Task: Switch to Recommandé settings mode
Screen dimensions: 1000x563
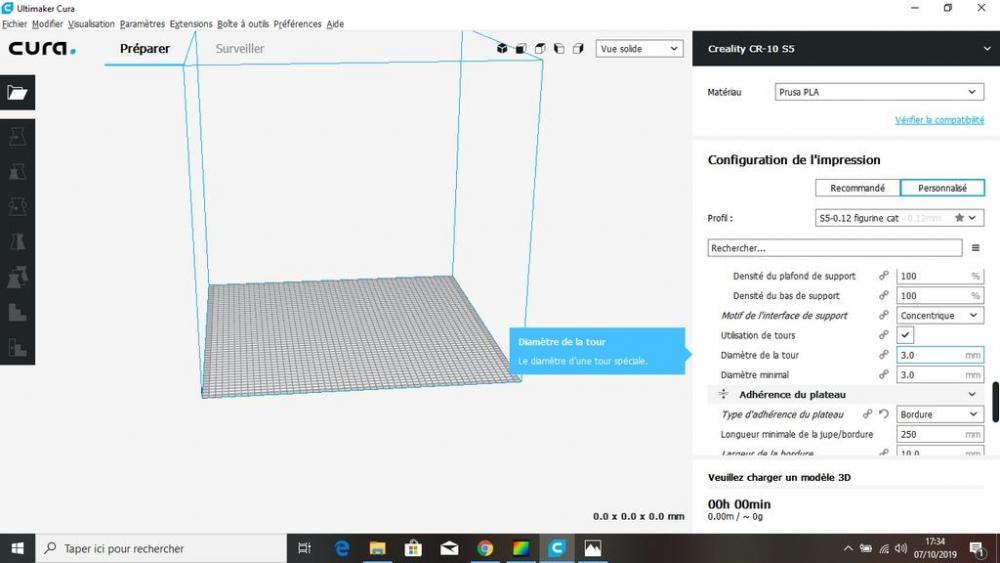Action: (857, 188)
